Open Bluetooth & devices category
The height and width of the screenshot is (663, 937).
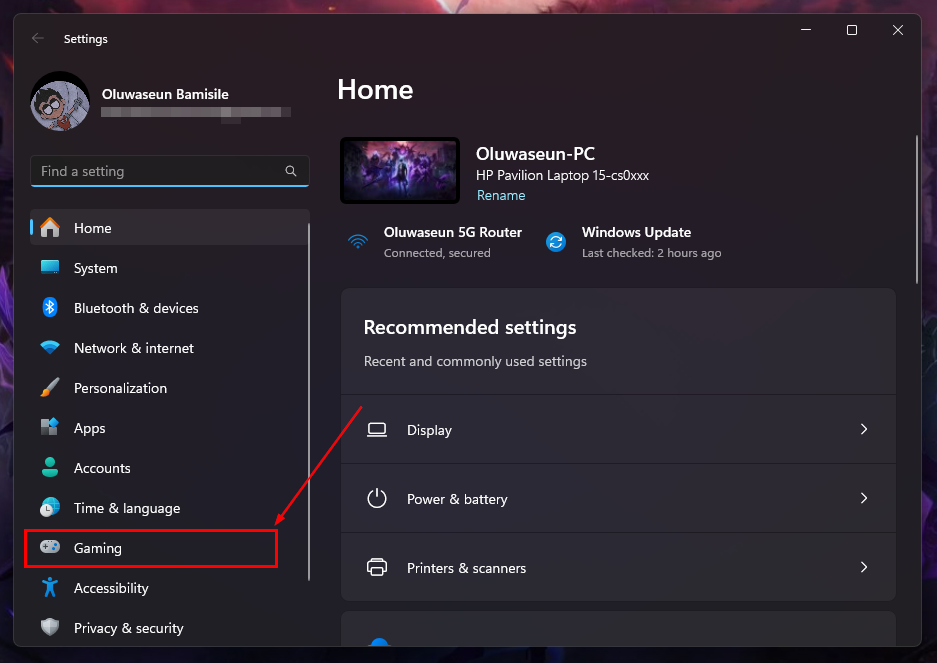170,308
